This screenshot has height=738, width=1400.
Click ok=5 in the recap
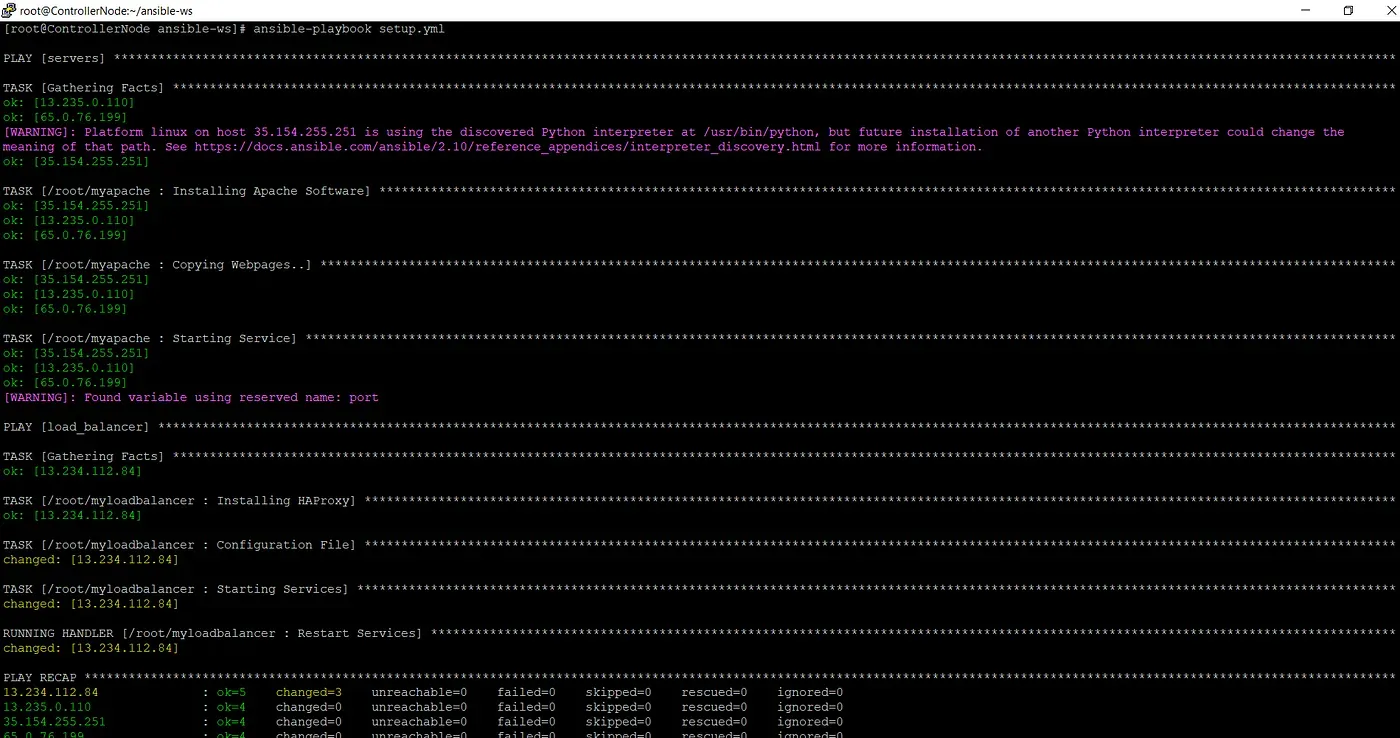(231, 692)
